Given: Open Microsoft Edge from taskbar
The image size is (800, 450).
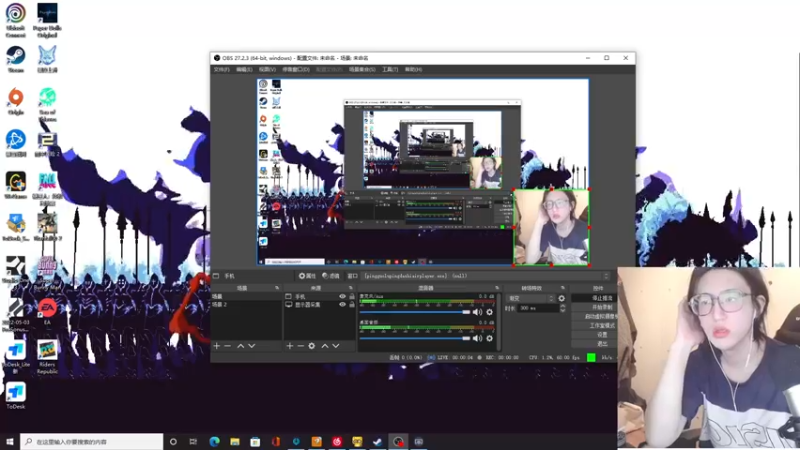Looking at the screenshot, I should (214, 442).
